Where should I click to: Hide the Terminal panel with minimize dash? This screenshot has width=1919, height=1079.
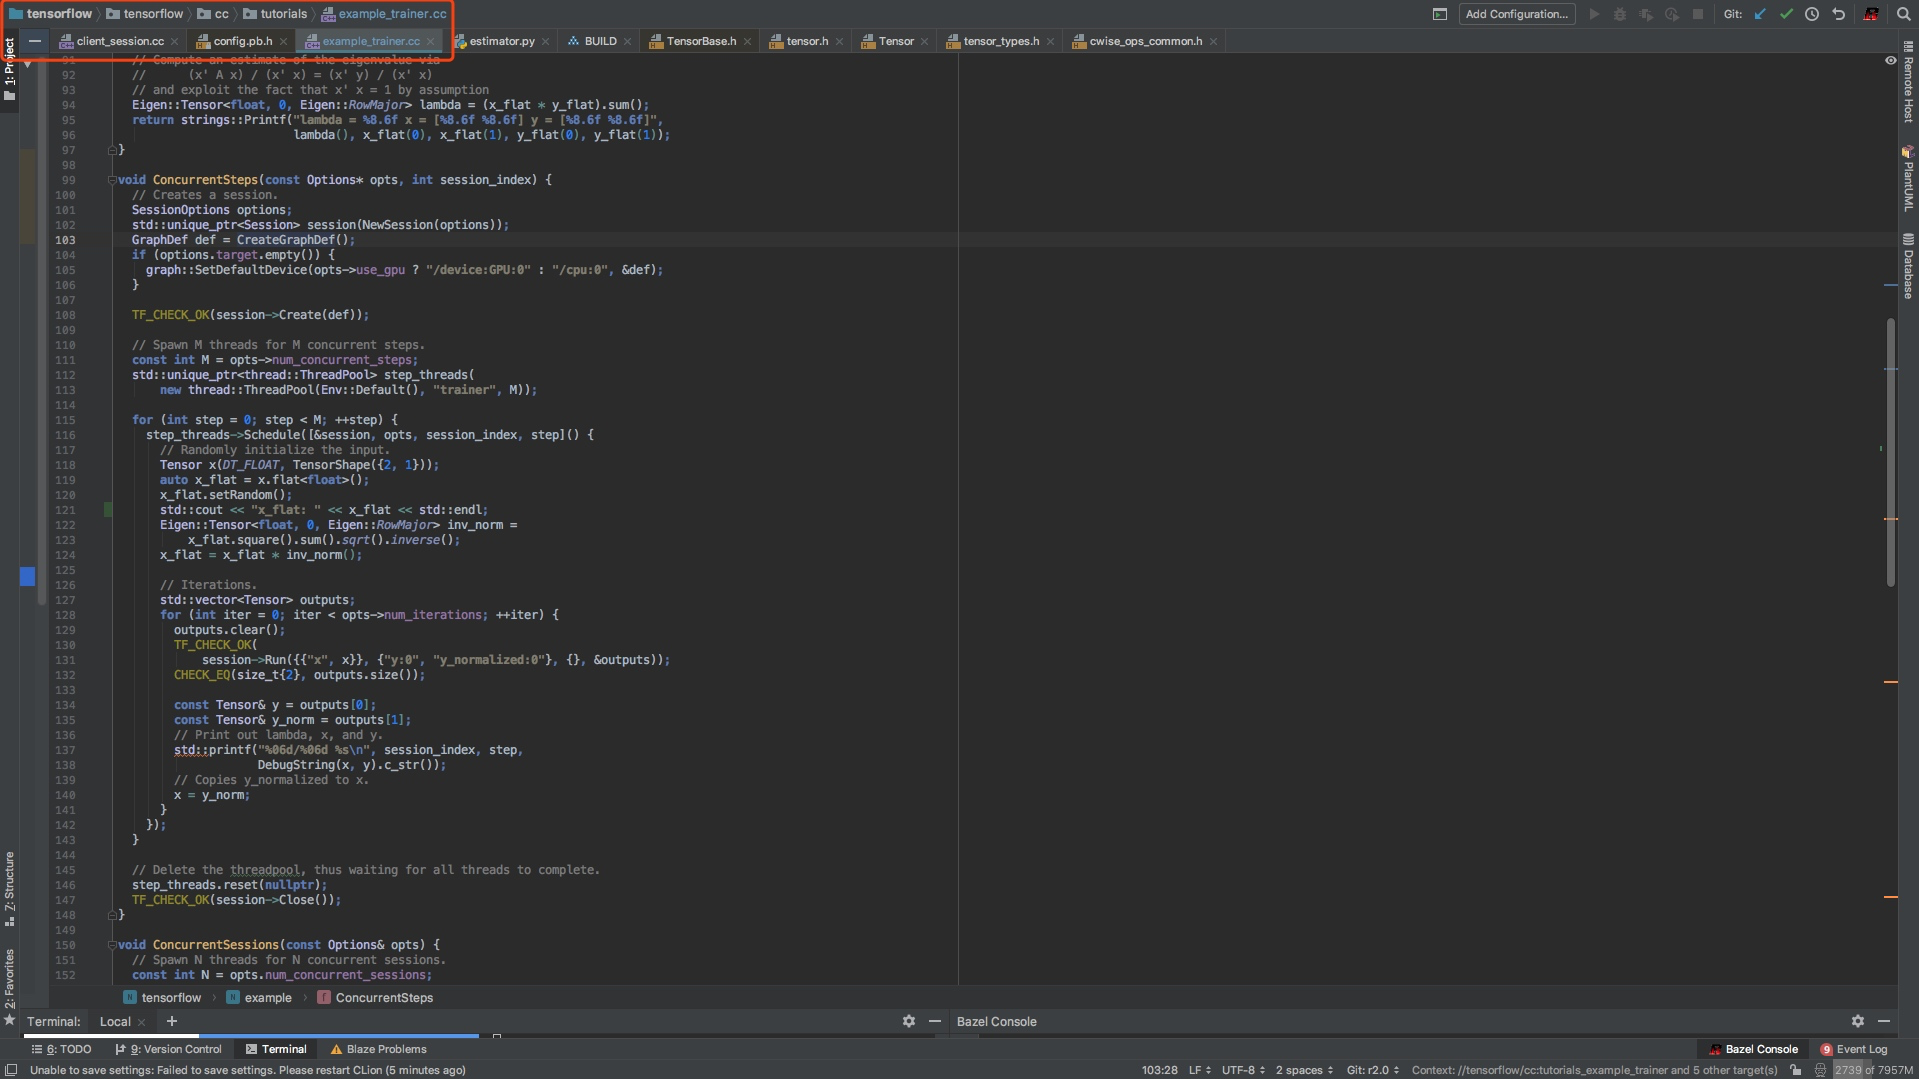click(x=935, y=1021)
